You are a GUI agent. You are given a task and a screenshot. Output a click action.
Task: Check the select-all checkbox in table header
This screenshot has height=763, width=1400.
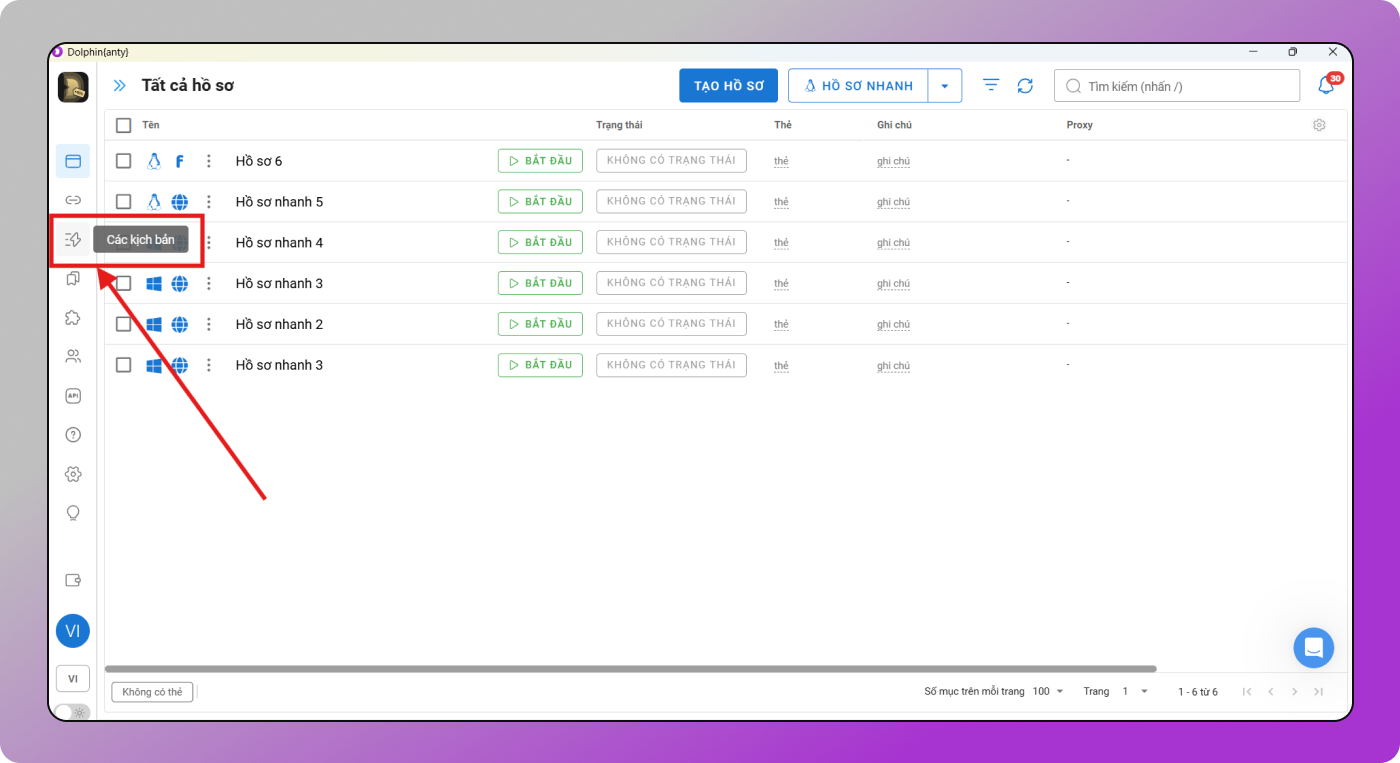123,125
